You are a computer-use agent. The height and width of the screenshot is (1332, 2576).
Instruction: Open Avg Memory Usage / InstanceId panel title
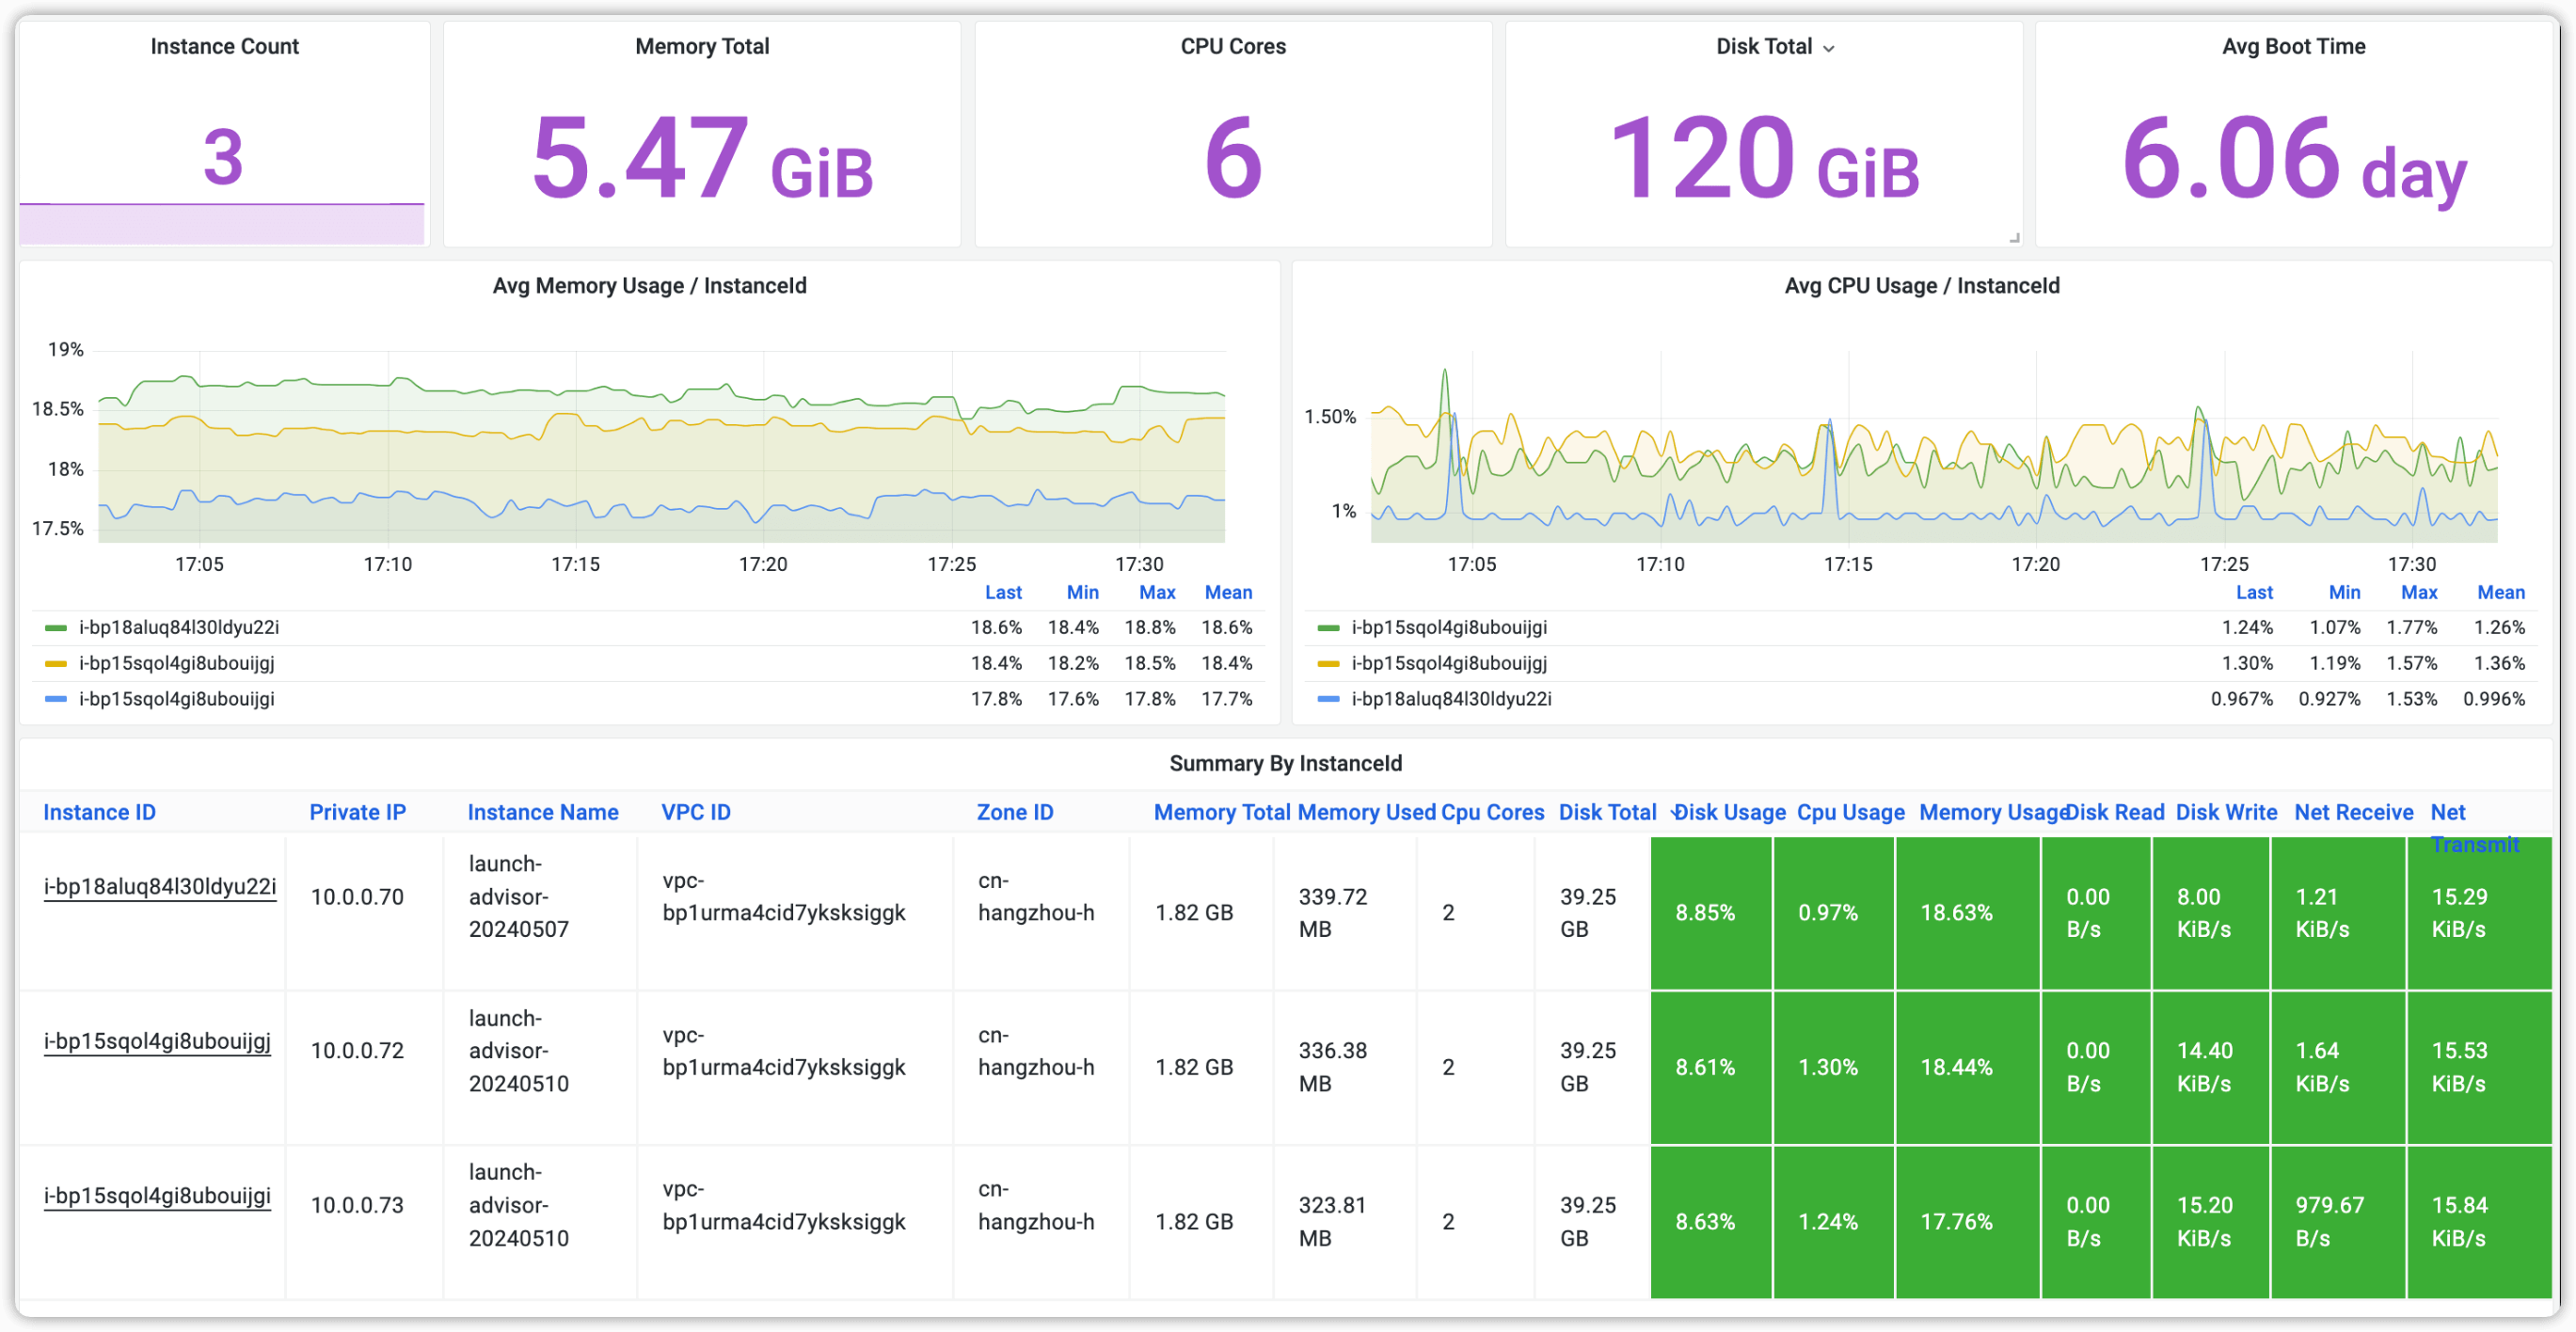tap(649, 286)
